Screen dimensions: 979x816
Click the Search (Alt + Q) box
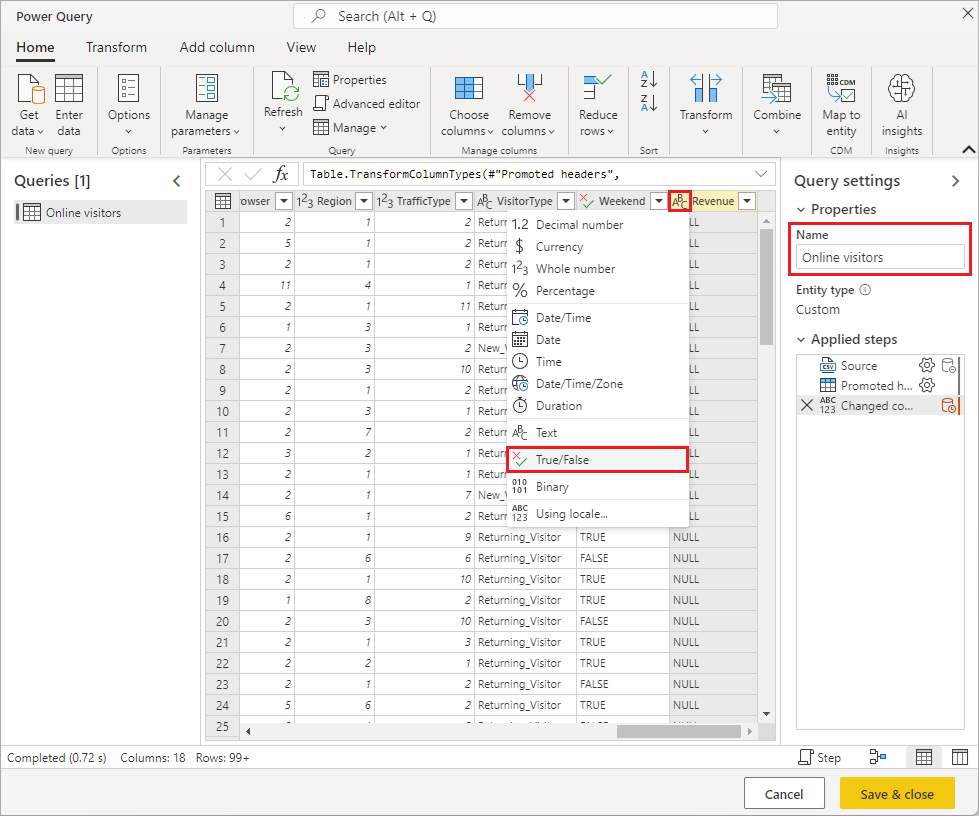(x=535, y=16)
